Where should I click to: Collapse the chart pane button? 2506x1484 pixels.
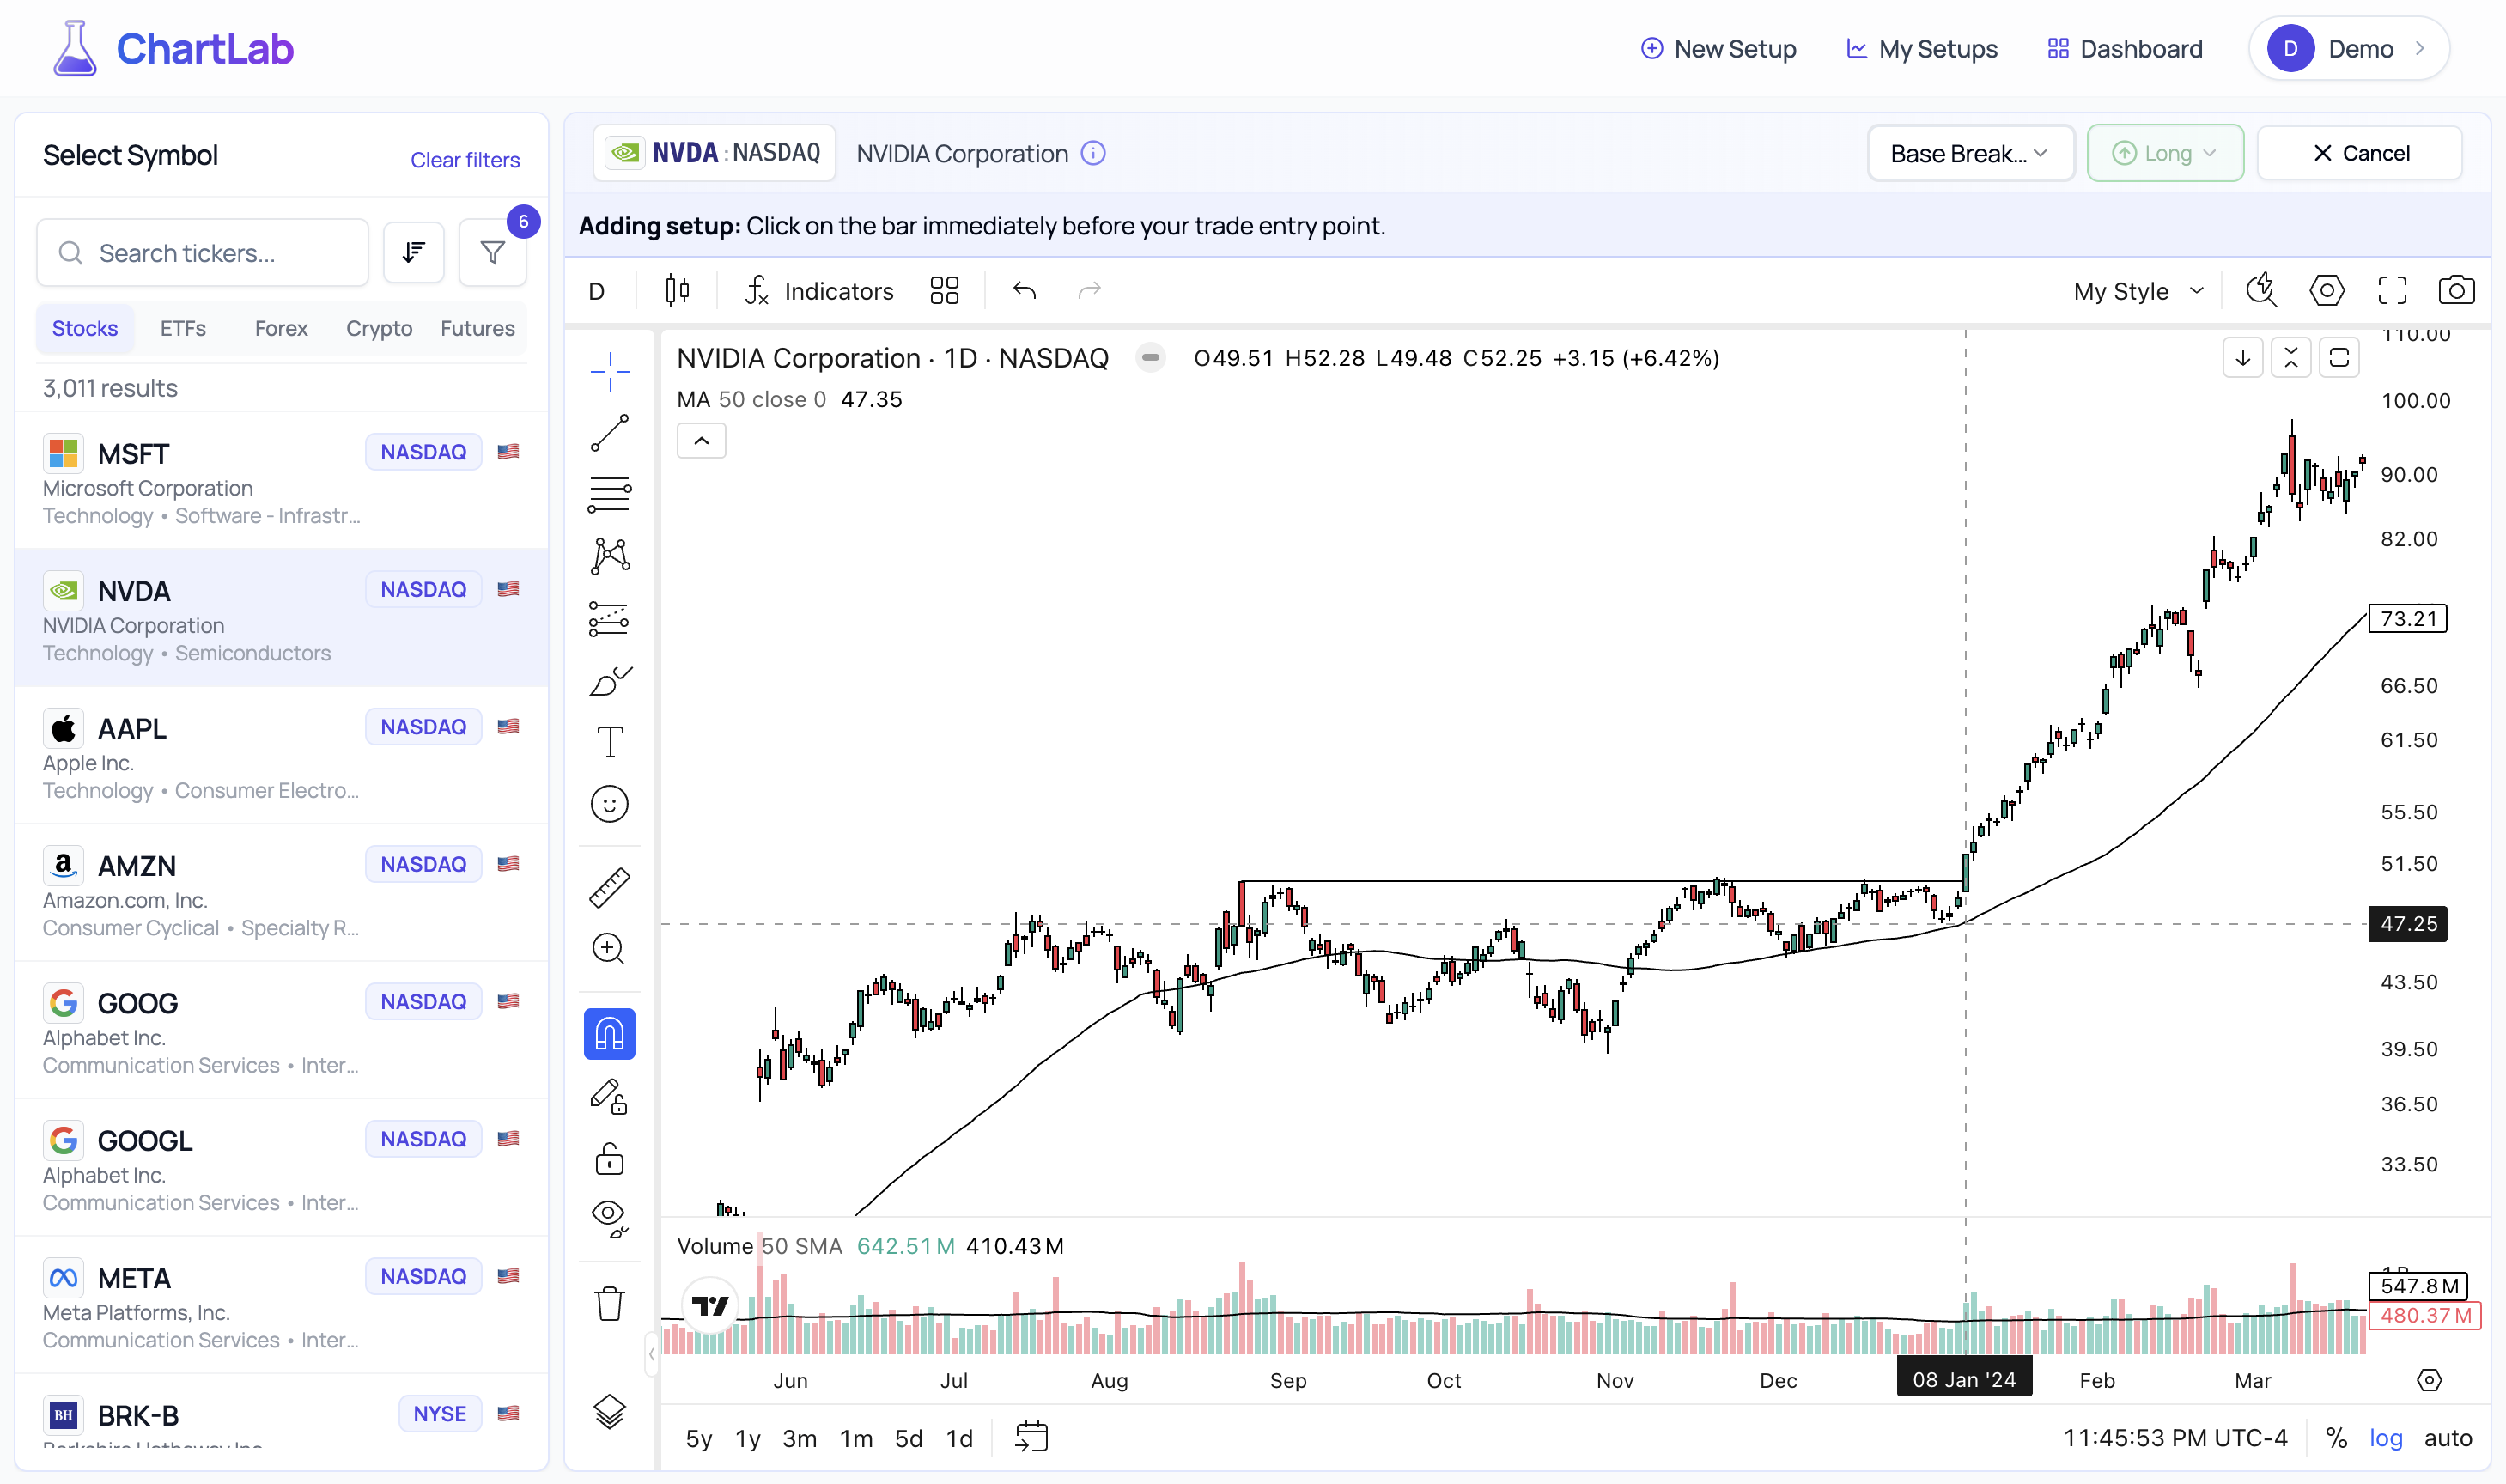pyautogui.click(x=2291, y=358)
